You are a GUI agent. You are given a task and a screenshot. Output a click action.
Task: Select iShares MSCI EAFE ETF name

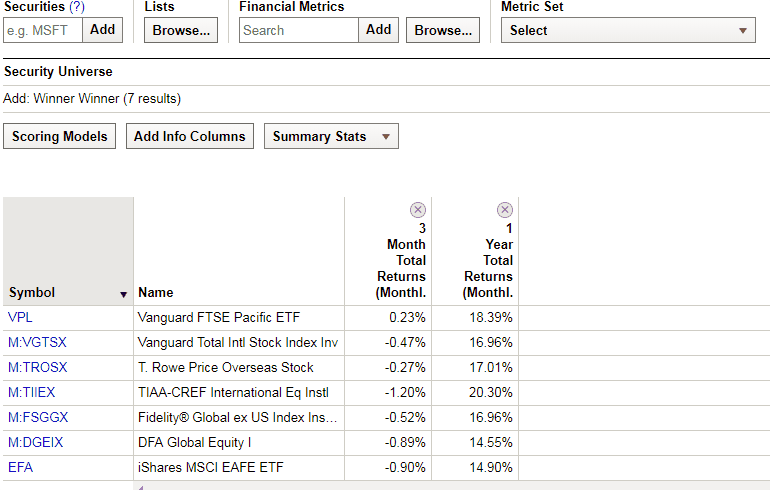(211, 467)
